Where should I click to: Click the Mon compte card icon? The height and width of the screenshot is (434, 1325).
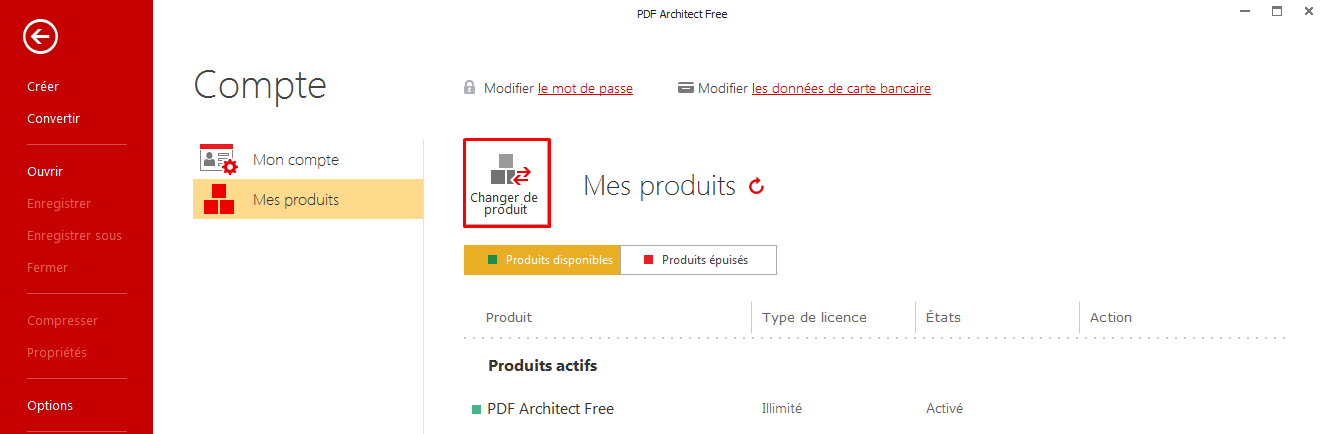(x=217, y=160)
